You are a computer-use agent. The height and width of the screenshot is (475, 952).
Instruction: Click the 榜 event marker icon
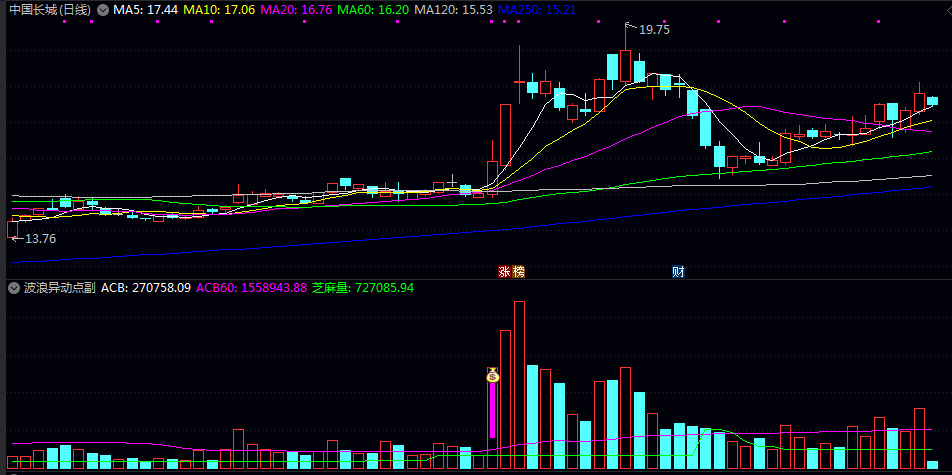click(518, 272)
